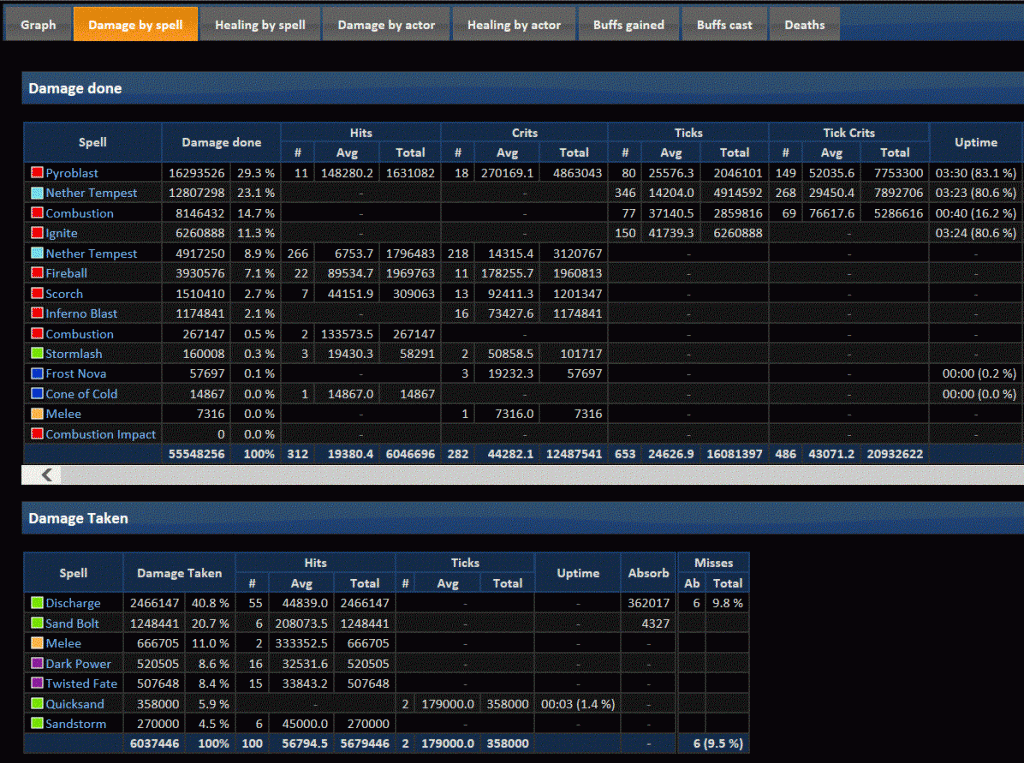Open the Quicksand spell link
Viewport: 1024px width, 763px height.
(x=74, y=704)
